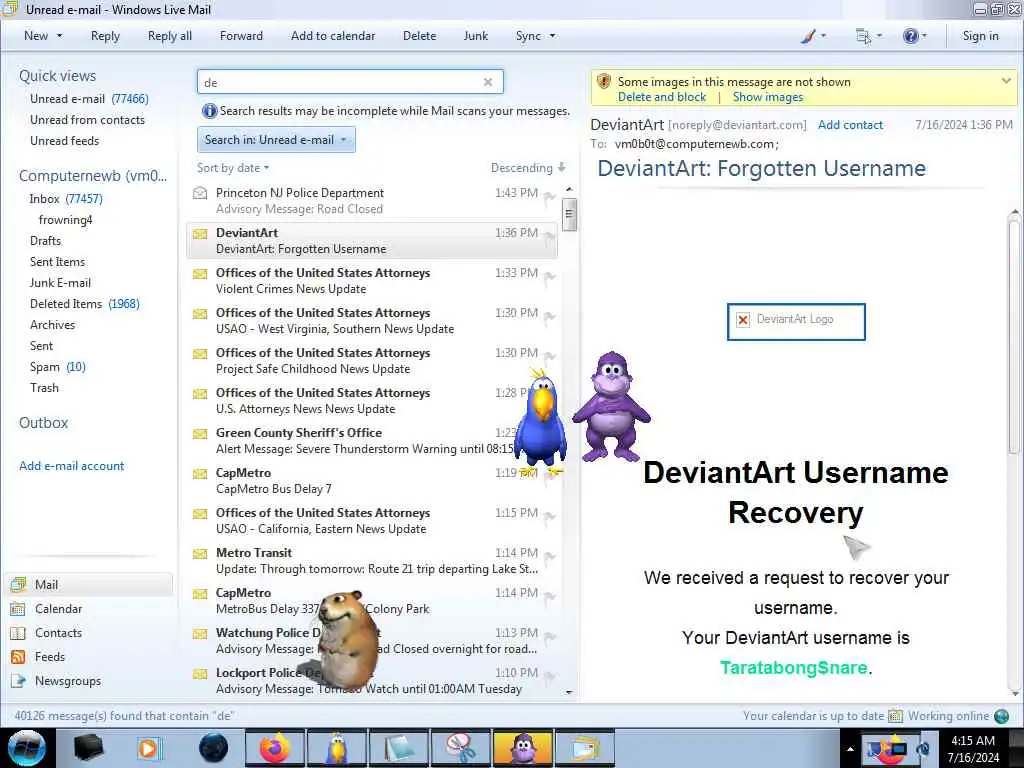Open the Sort by date dropdown

click(233, 168)
